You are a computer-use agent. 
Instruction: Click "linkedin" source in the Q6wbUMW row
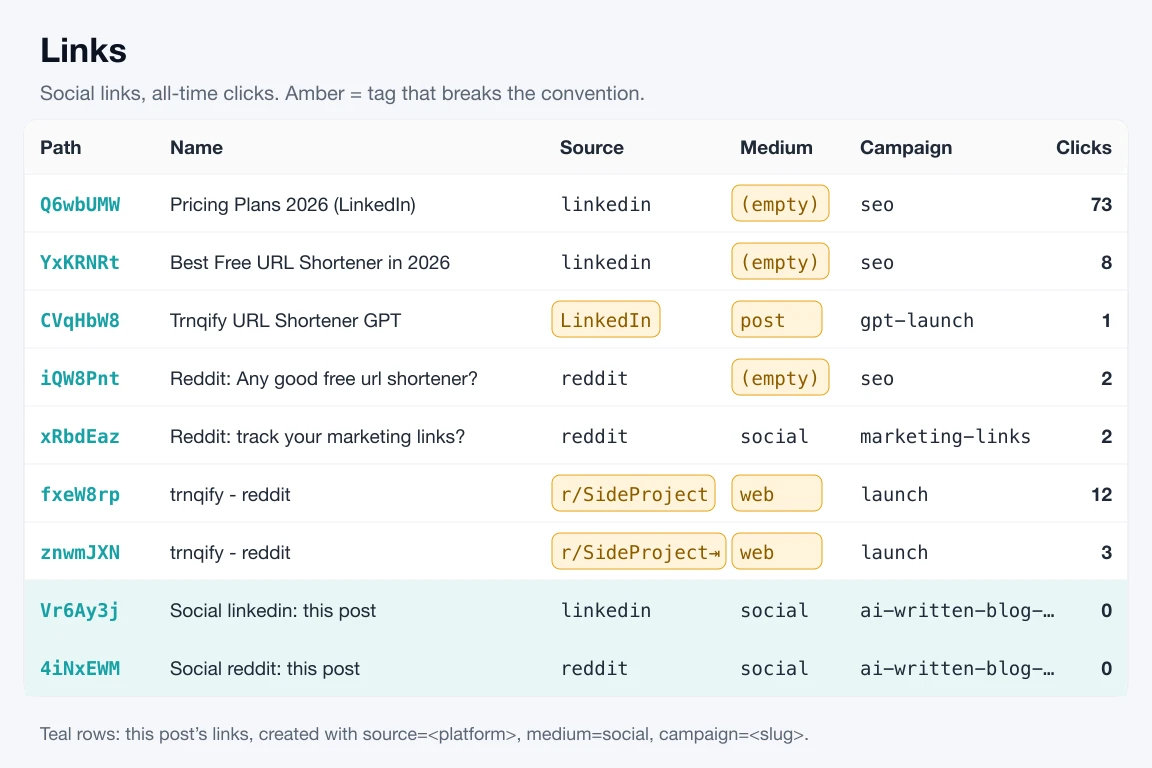click(606, 204)
